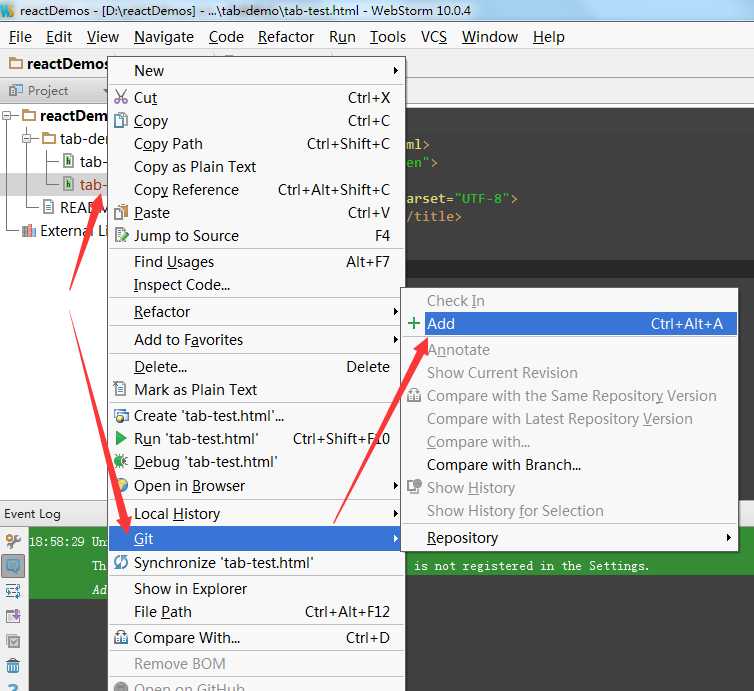
Task: Click the Show History icon
Action: click(414, 487)
